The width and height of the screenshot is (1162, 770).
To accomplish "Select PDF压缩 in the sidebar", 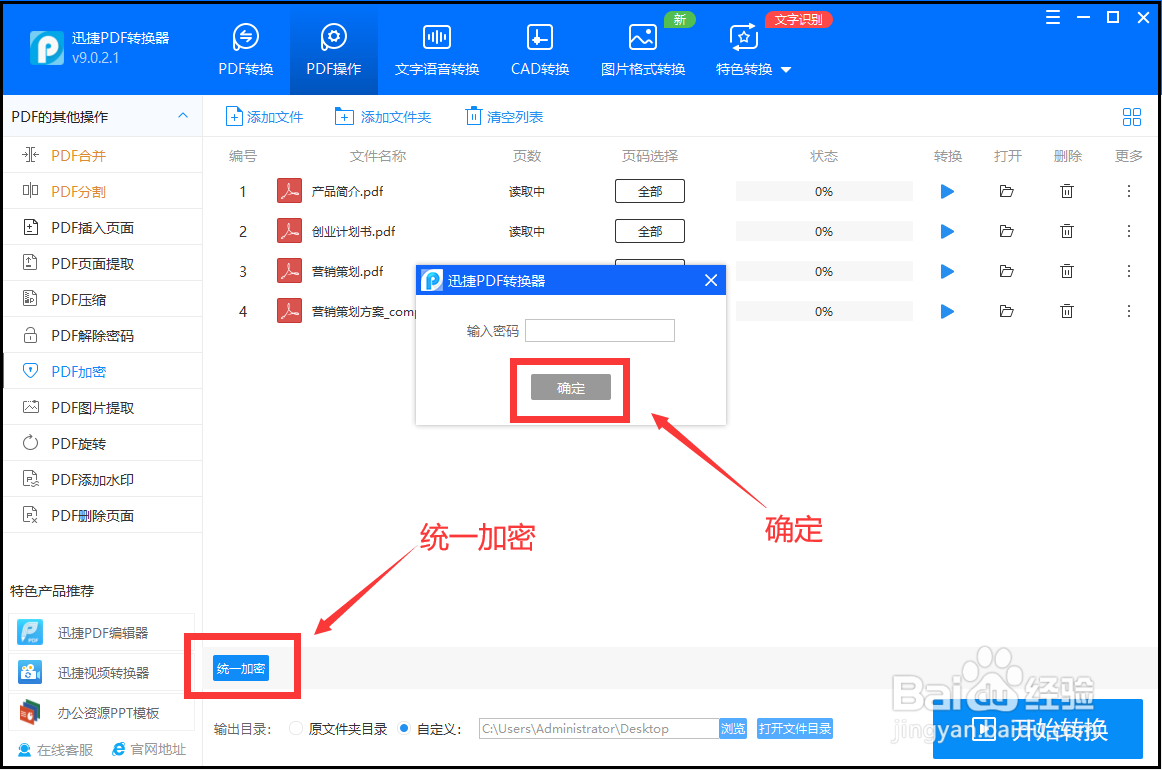I will pos(102,299).
